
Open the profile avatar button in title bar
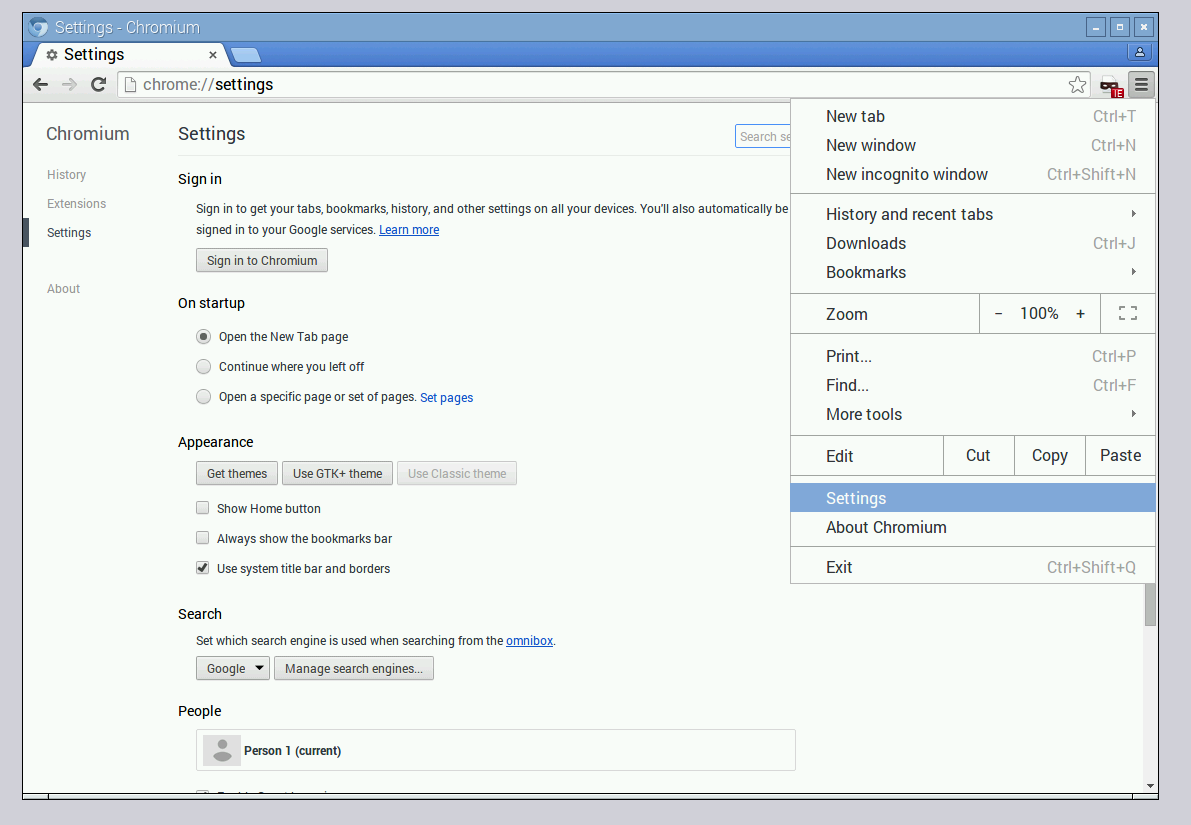1140,52
